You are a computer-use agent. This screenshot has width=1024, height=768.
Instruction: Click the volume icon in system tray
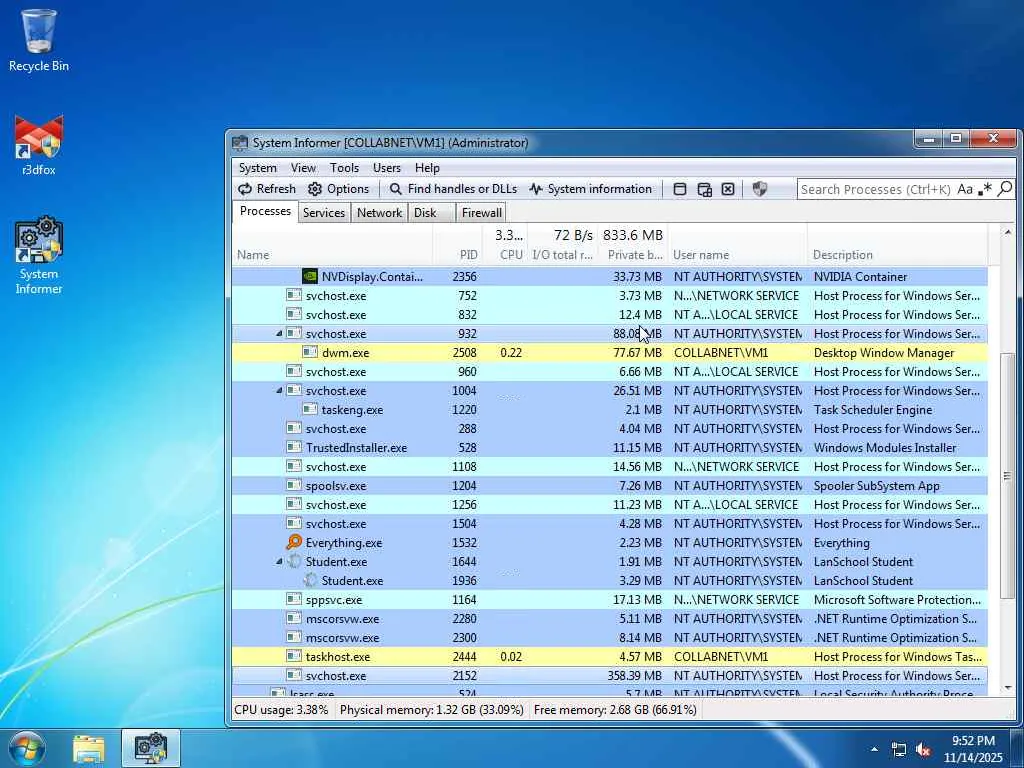(x=923, y=750)
